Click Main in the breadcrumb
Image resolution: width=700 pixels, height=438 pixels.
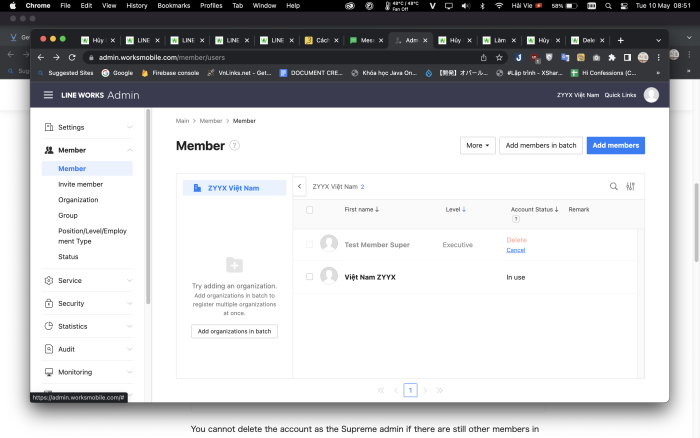pos(182,121)
